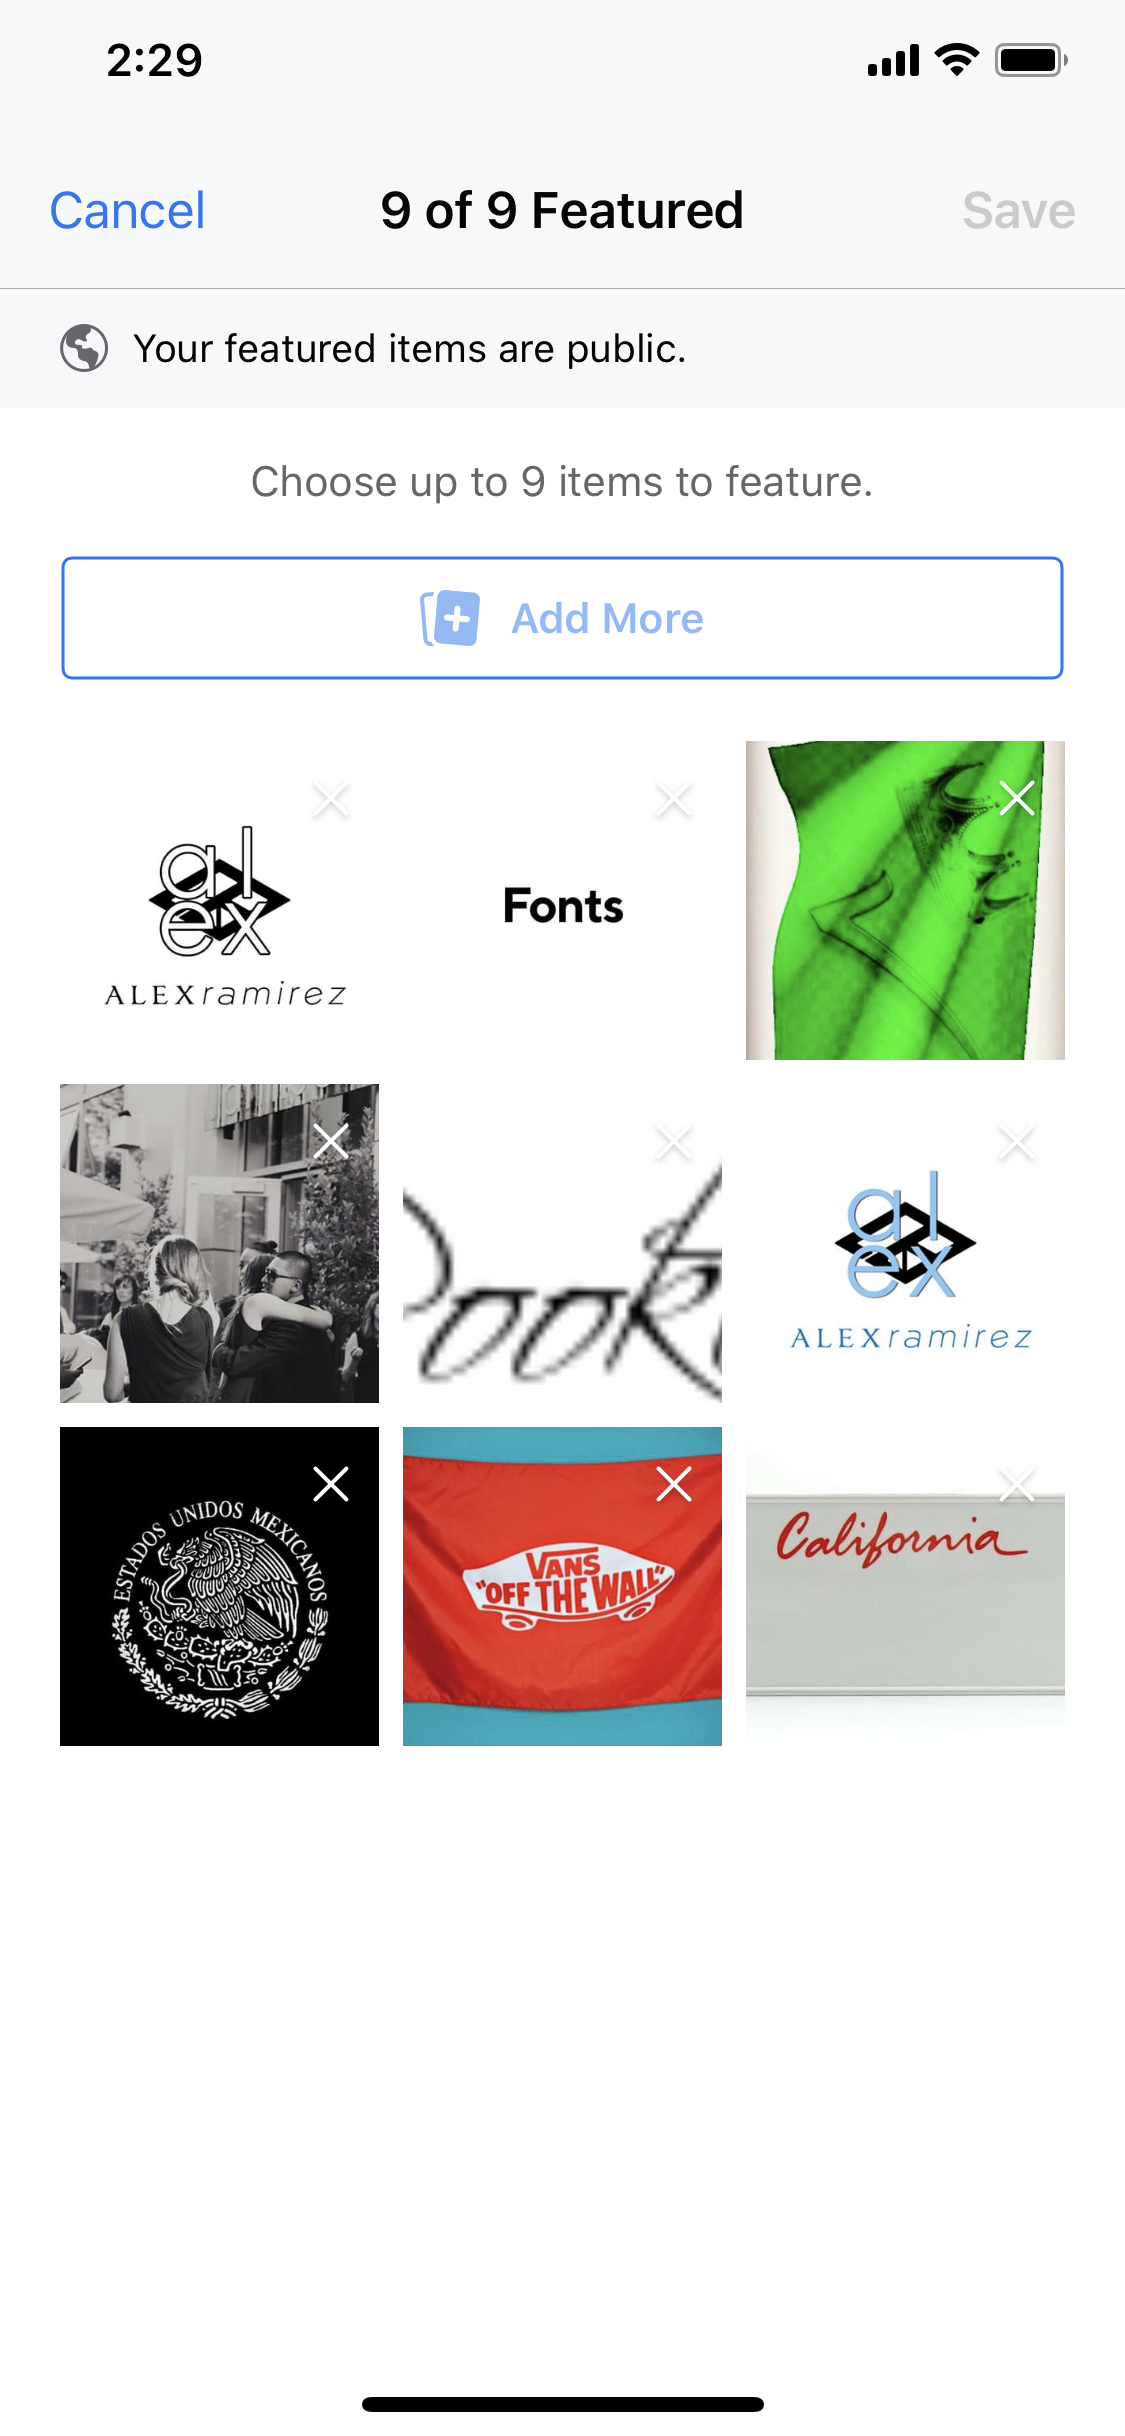Save the featured selection
Screen dimensions: 1125x2436
1018,211
